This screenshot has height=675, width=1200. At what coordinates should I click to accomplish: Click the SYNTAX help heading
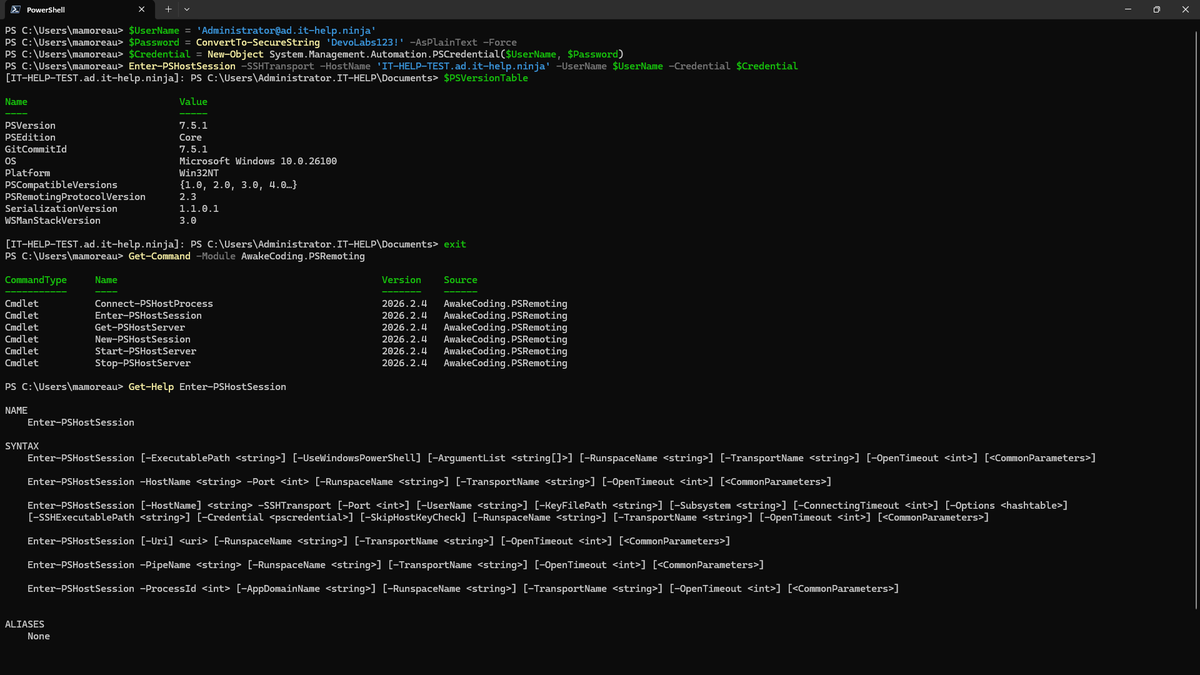click(x=22, y=447)
